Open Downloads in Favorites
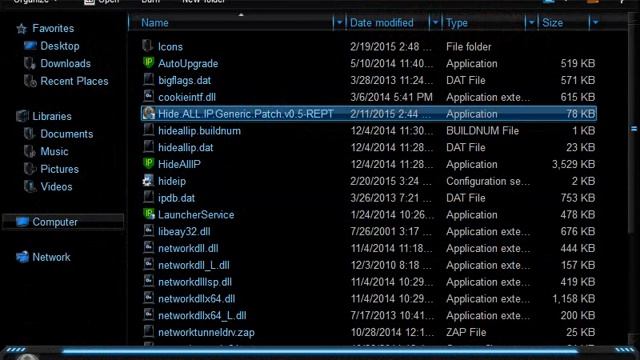The width and height of the screenshot is (640, 360). click(x=66, y=64)
